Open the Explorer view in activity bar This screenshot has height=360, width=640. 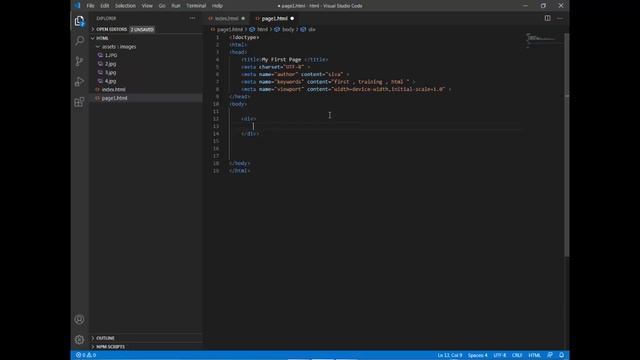(79, 21)
